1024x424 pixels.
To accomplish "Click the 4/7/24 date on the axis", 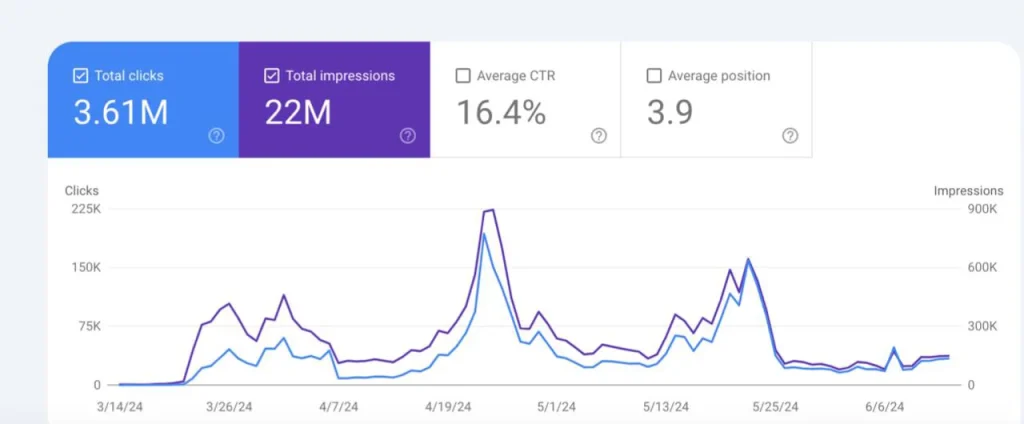I will (338, 407).
